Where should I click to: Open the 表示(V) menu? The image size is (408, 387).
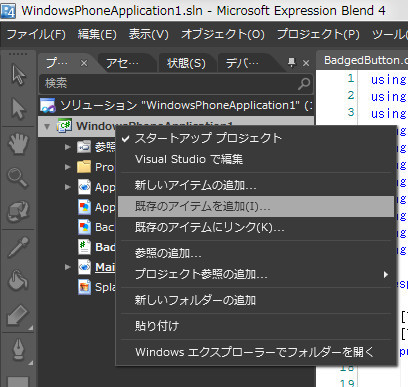(149, 34)
